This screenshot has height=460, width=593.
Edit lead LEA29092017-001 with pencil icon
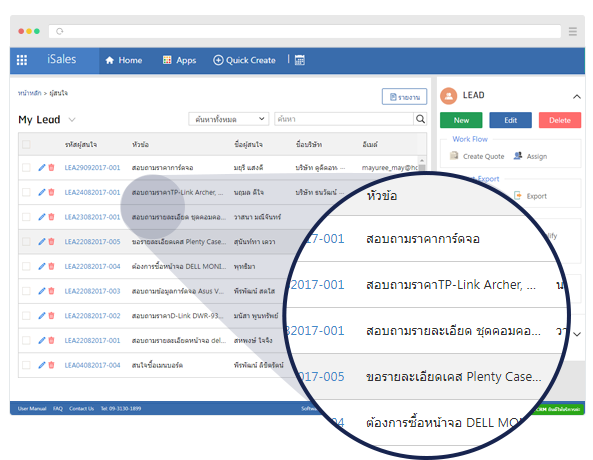point(42,168)
